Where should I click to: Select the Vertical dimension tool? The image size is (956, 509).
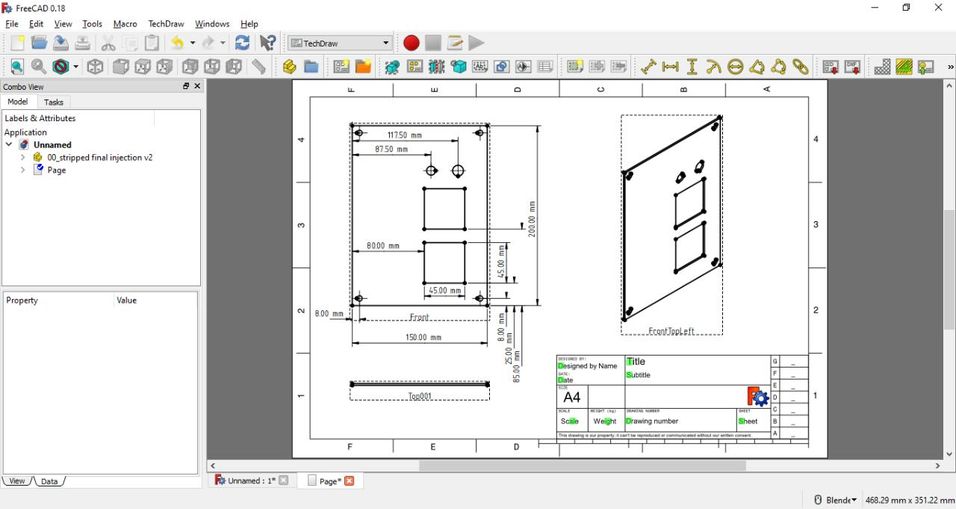[692, 66]
